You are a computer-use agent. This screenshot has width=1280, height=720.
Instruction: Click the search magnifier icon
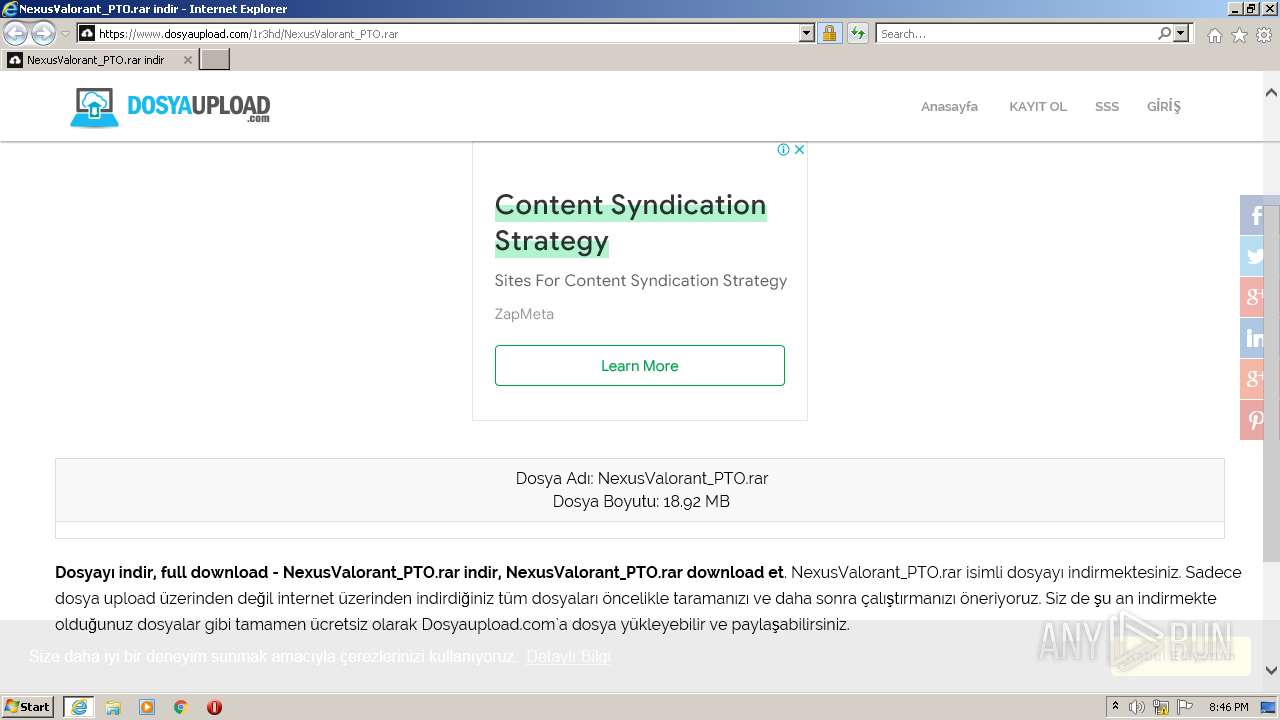[x=1165, y=33]
